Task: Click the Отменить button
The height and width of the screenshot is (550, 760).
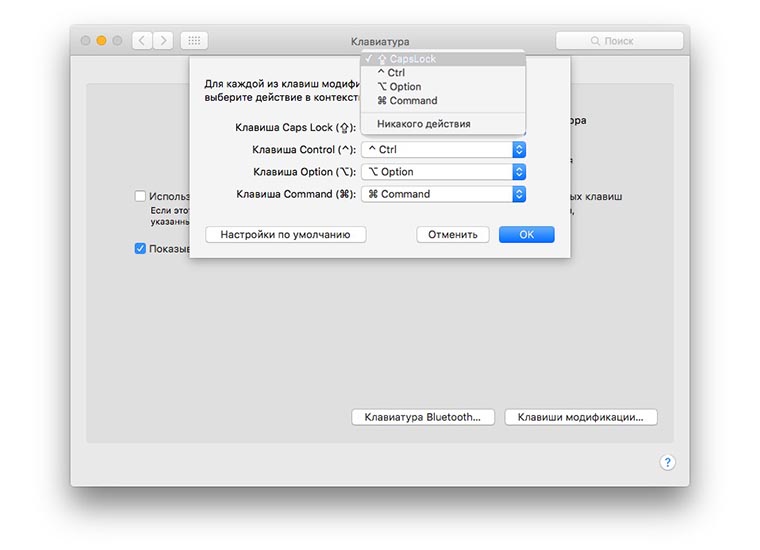Action: point(453,235)
